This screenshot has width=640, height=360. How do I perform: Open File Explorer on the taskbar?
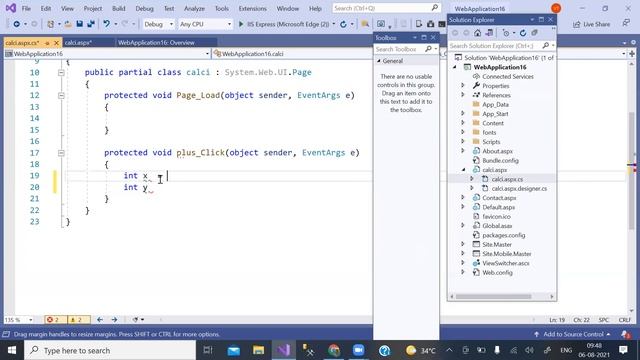[x=258, y=350]
